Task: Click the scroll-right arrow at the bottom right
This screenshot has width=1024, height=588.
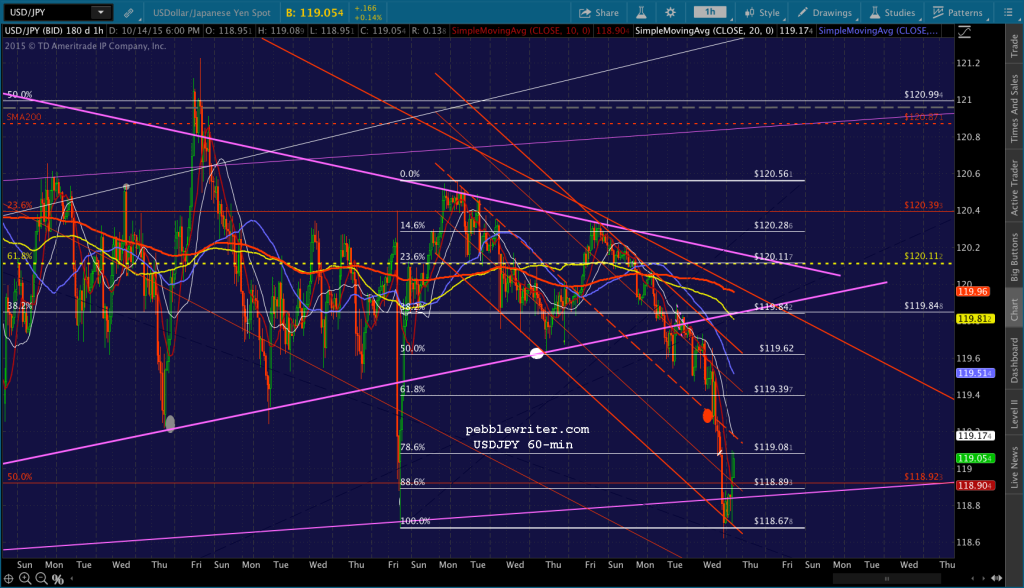Action: 984,579
